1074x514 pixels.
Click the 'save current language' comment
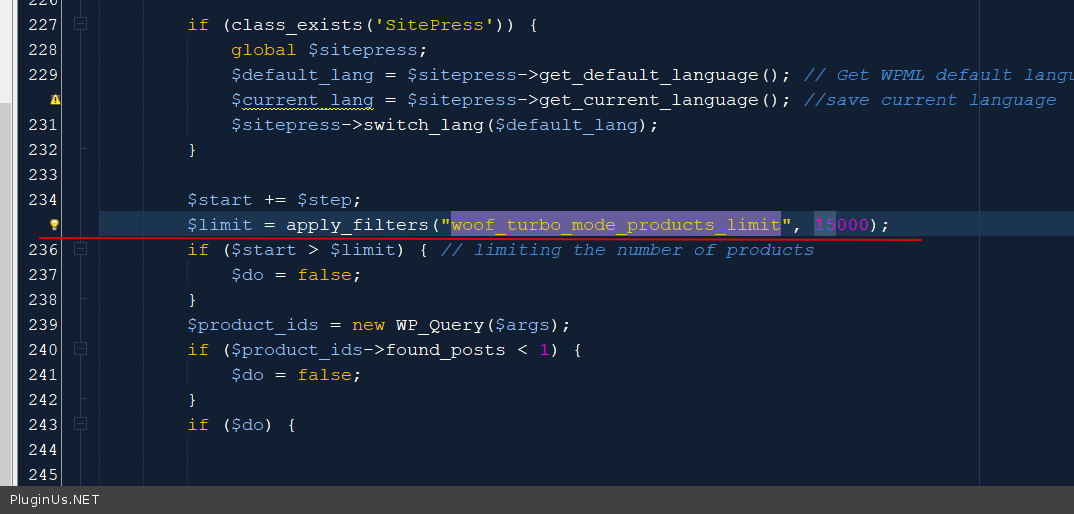point(929,100)
